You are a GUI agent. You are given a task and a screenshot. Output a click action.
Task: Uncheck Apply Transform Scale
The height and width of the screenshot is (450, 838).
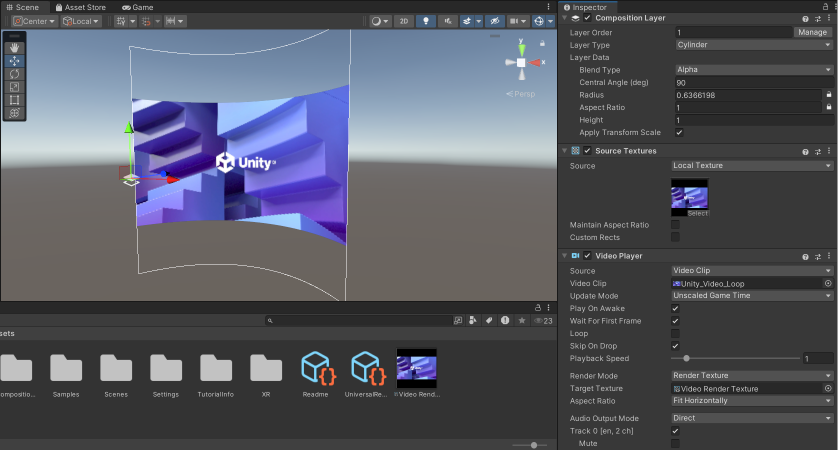click(x=679, y=132)
